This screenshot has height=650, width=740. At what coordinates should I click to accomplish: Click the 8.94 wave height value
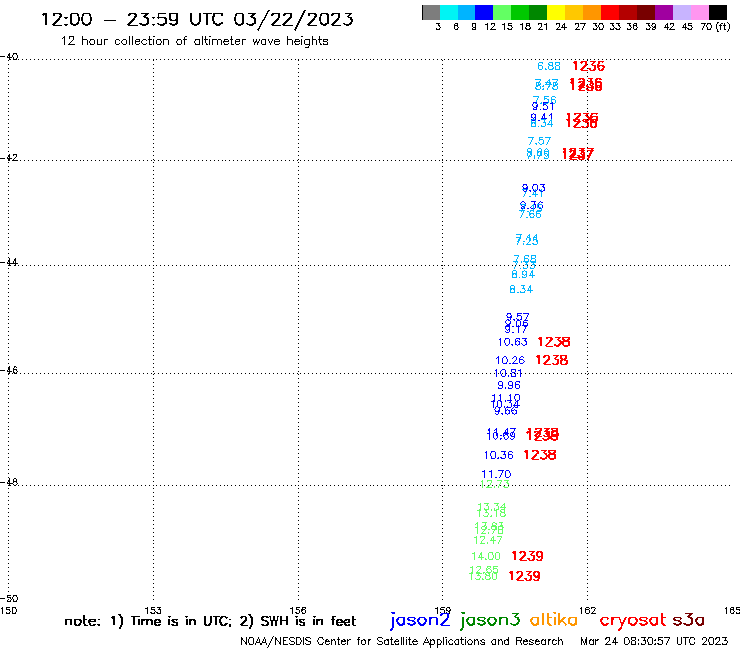click(x=523, y=275)
